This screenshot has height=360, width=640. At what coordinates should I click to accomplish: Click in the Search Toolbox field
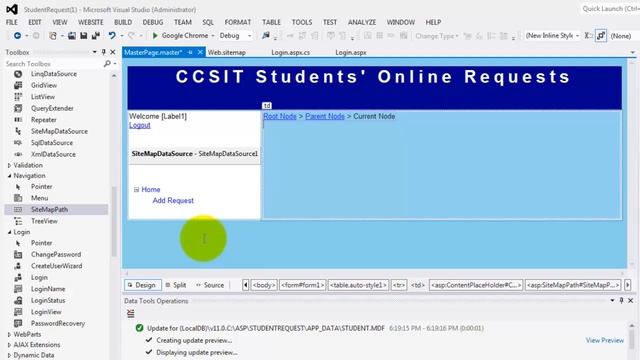click(53, 64)
